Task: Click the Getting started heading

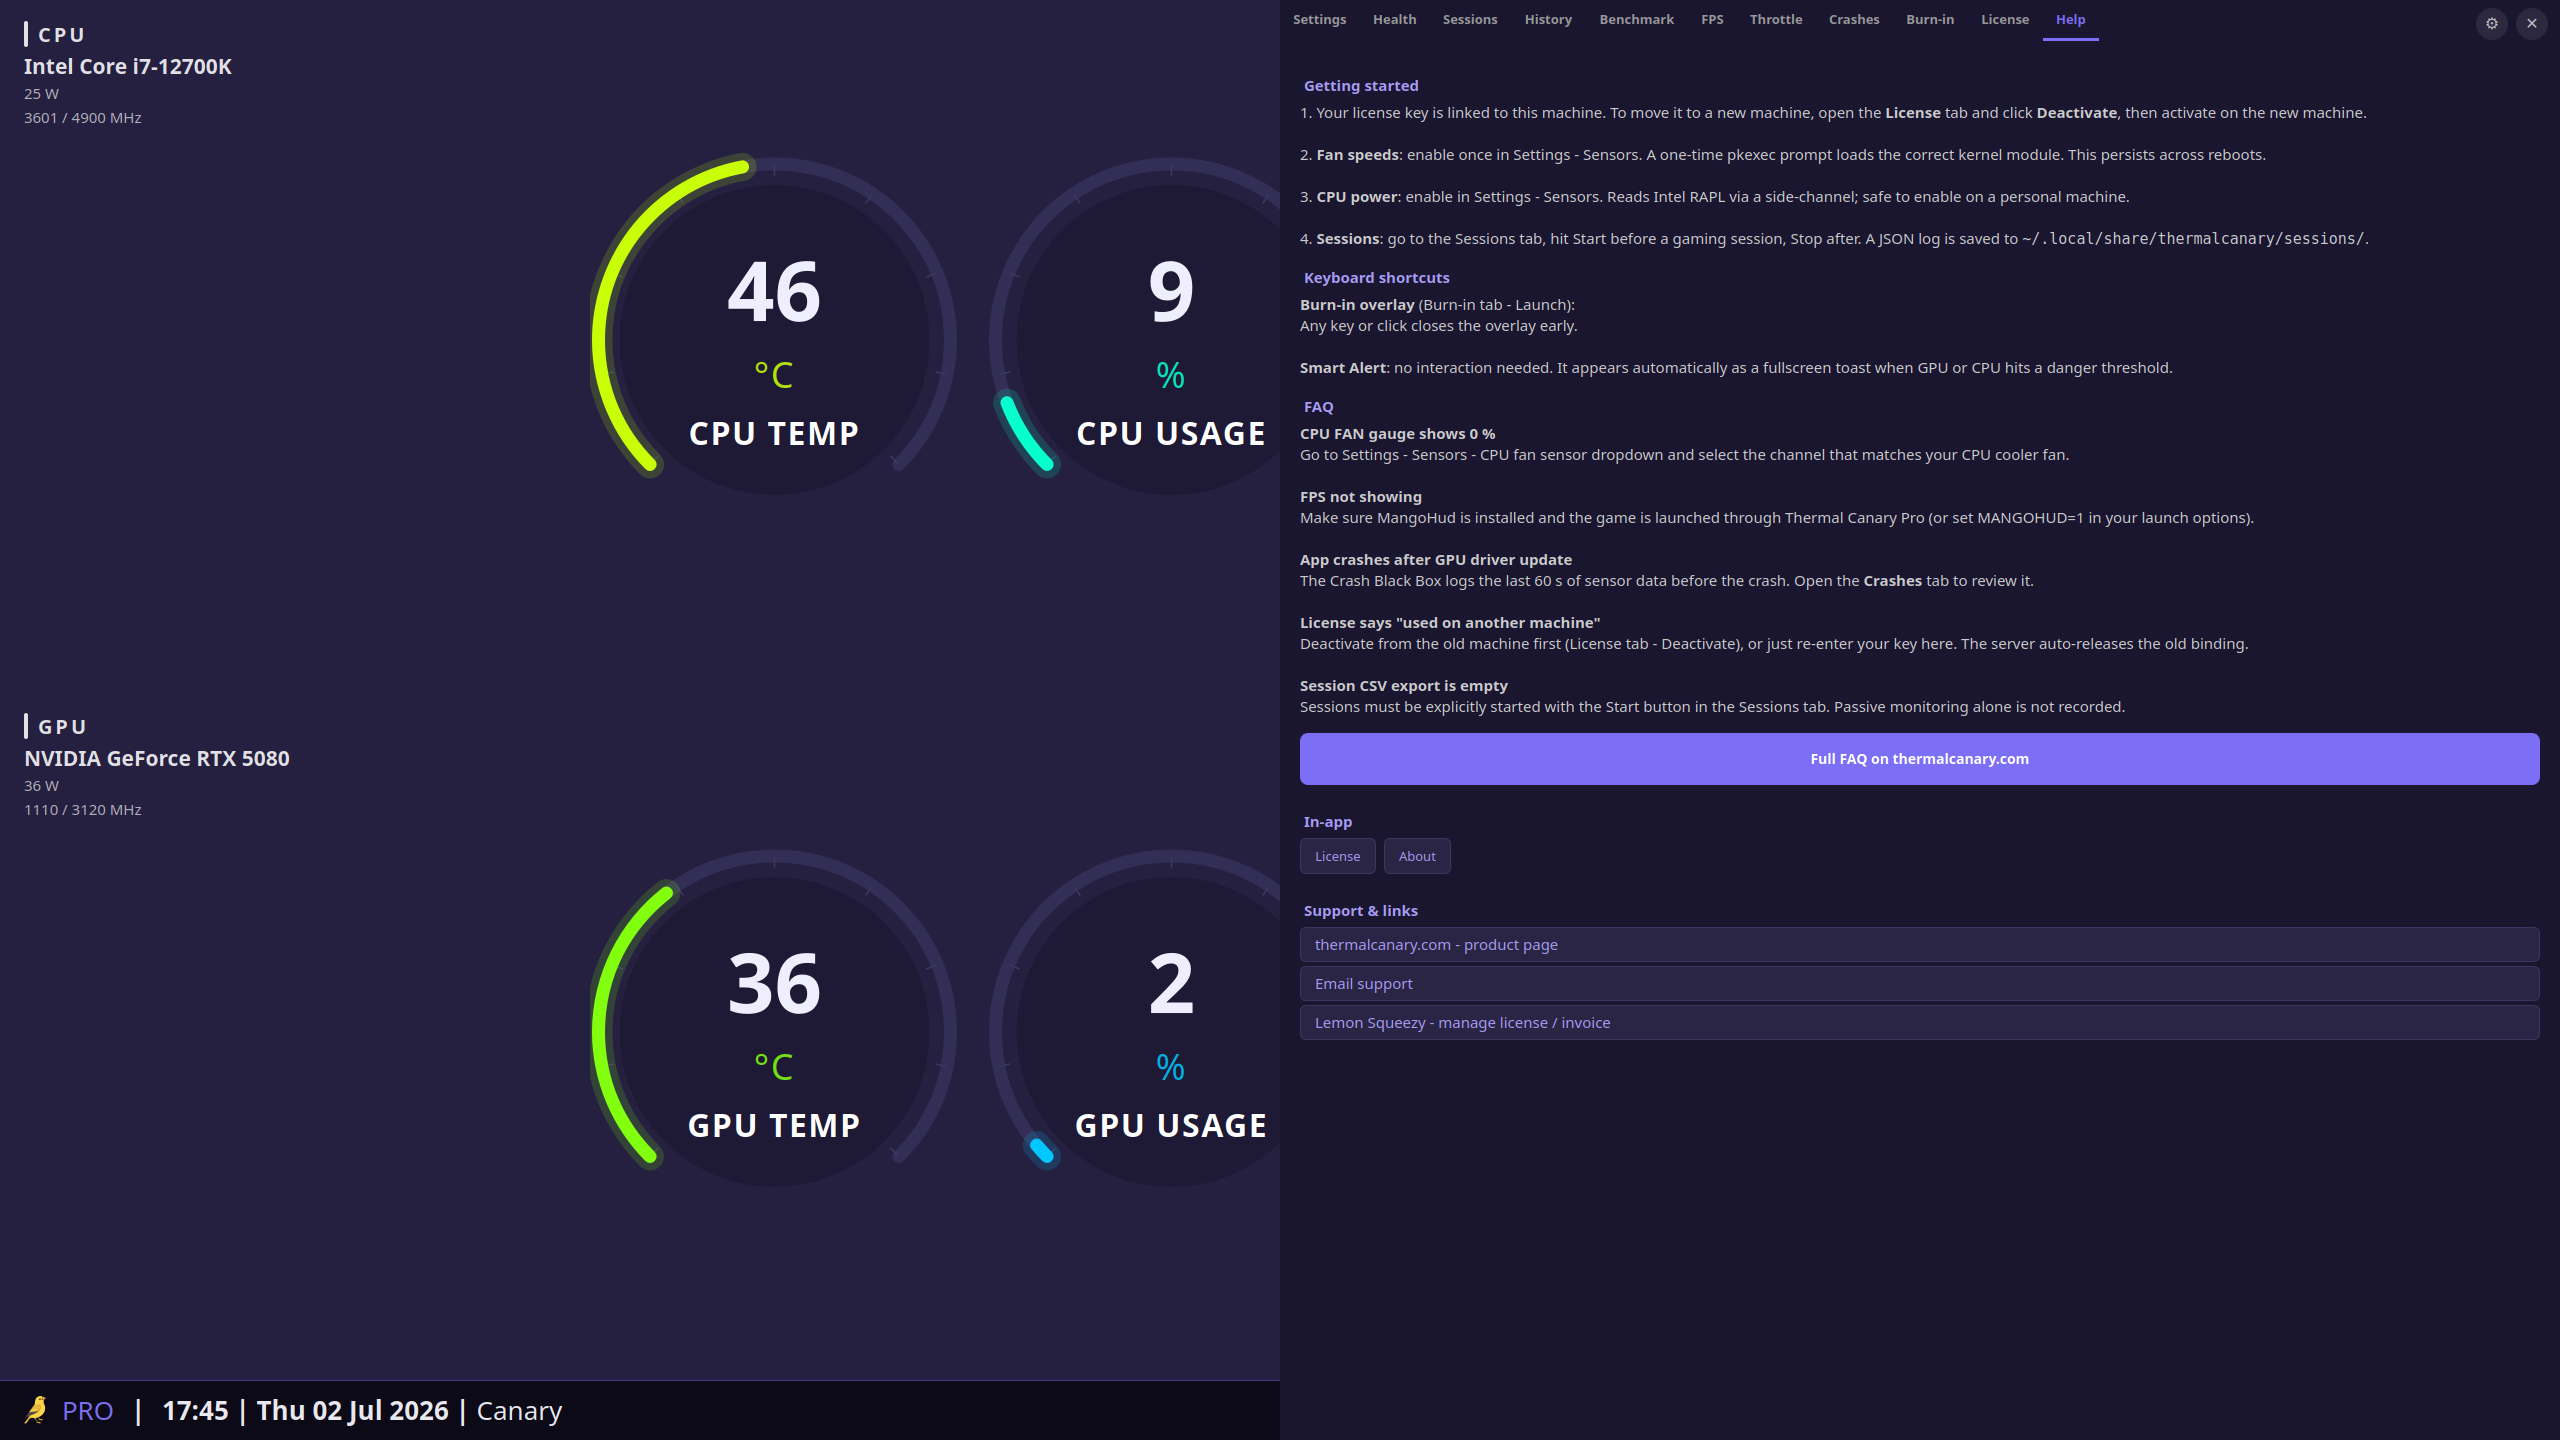Action: point(1361,86)
